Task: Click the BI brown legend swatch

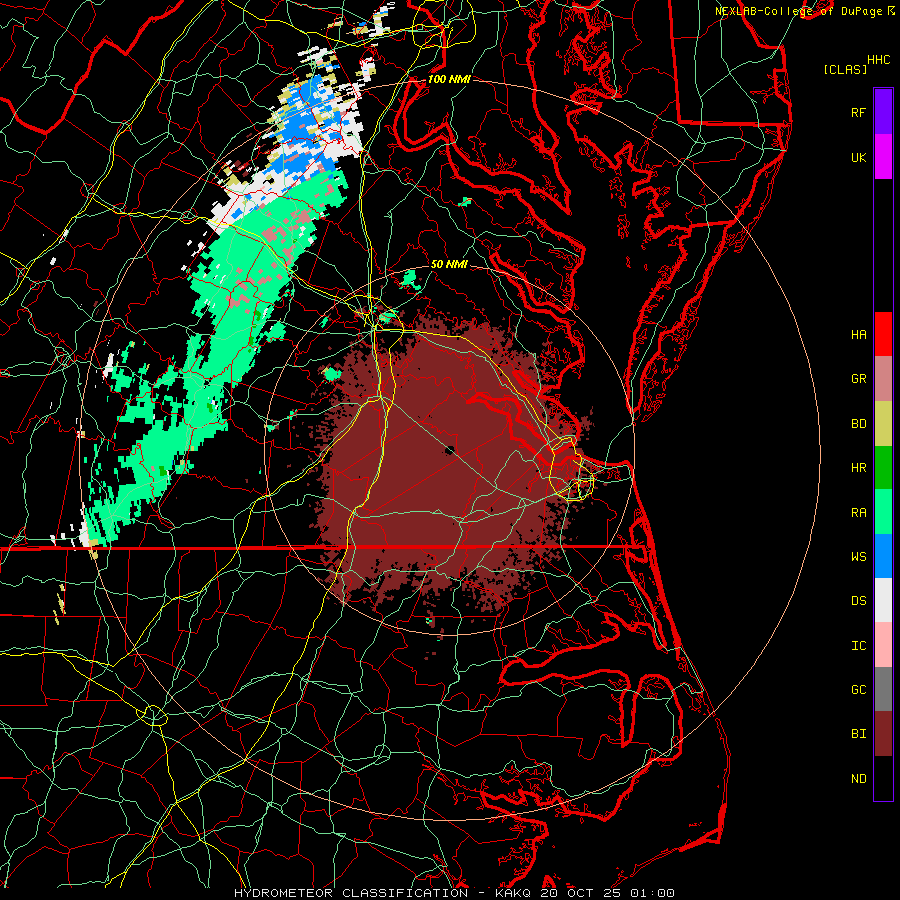Action: click(x=883, y=734)
